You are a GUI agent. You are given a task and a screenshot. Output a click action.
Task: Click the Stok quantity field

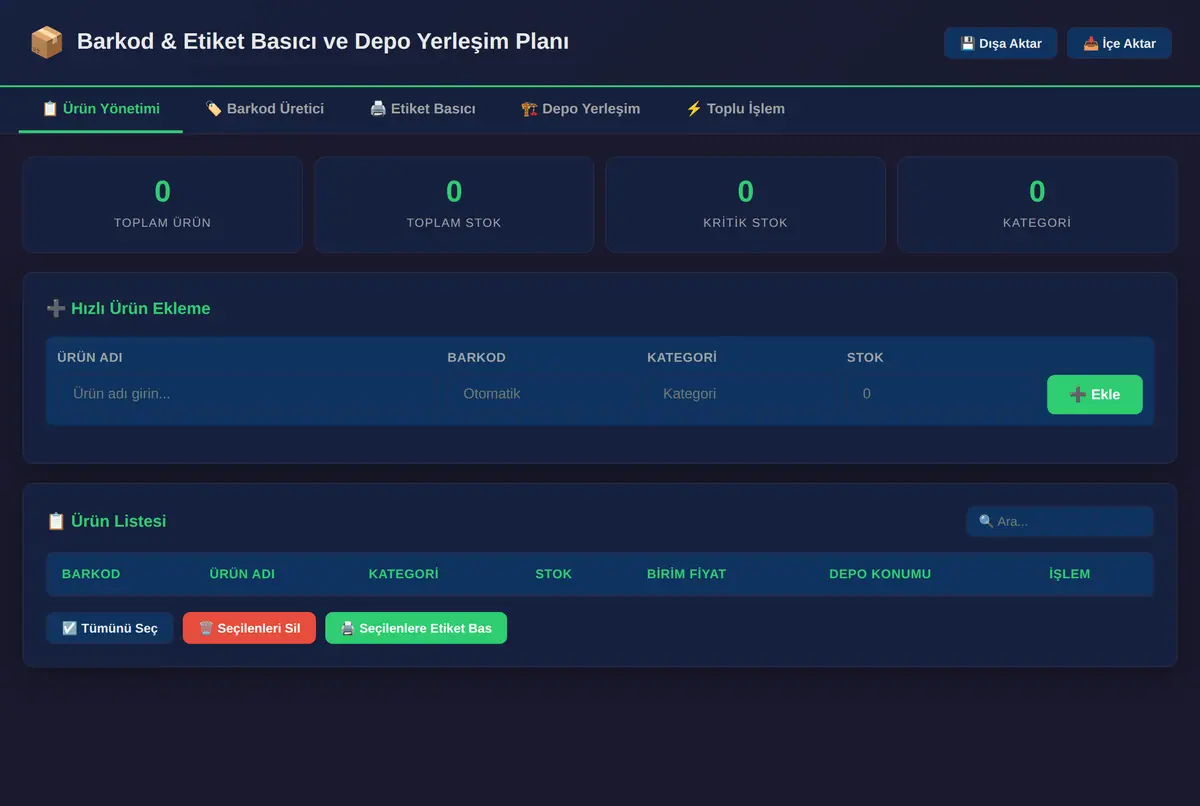pos(937,394)
